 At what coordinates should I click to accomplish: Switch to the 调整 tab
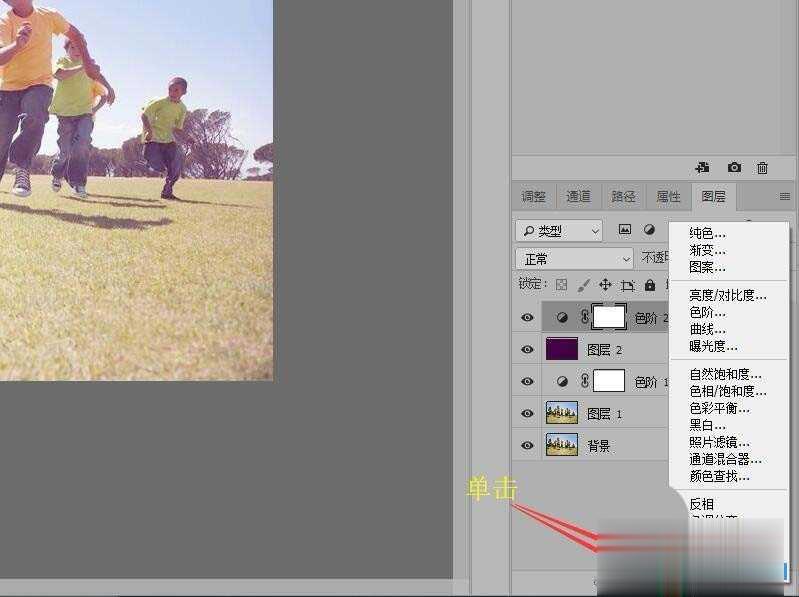click(534, 196)
